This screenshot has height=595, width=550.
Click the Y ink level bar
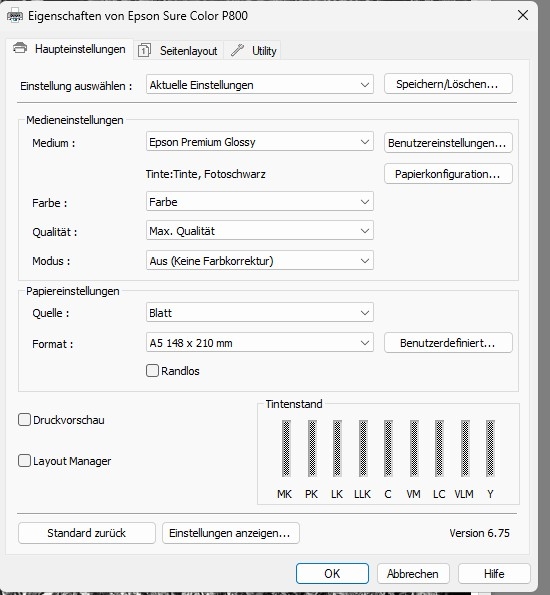(x=490, y=448)
